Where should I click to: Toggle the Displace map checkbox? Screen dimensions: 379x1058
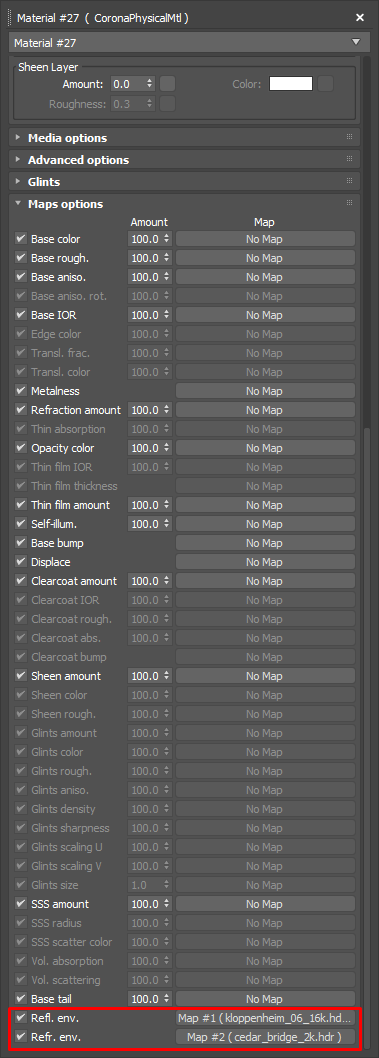coord(21,562)
